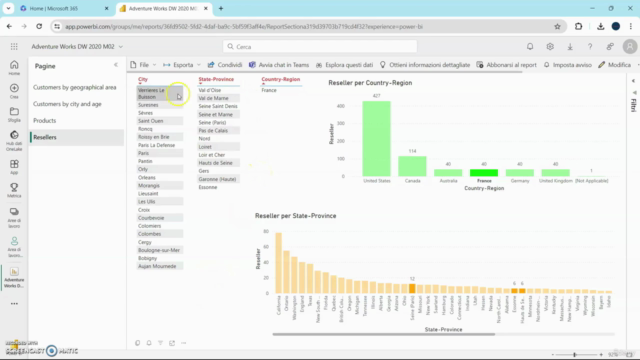
Task: Expand the Filtri pane
Action: point(633,81)
